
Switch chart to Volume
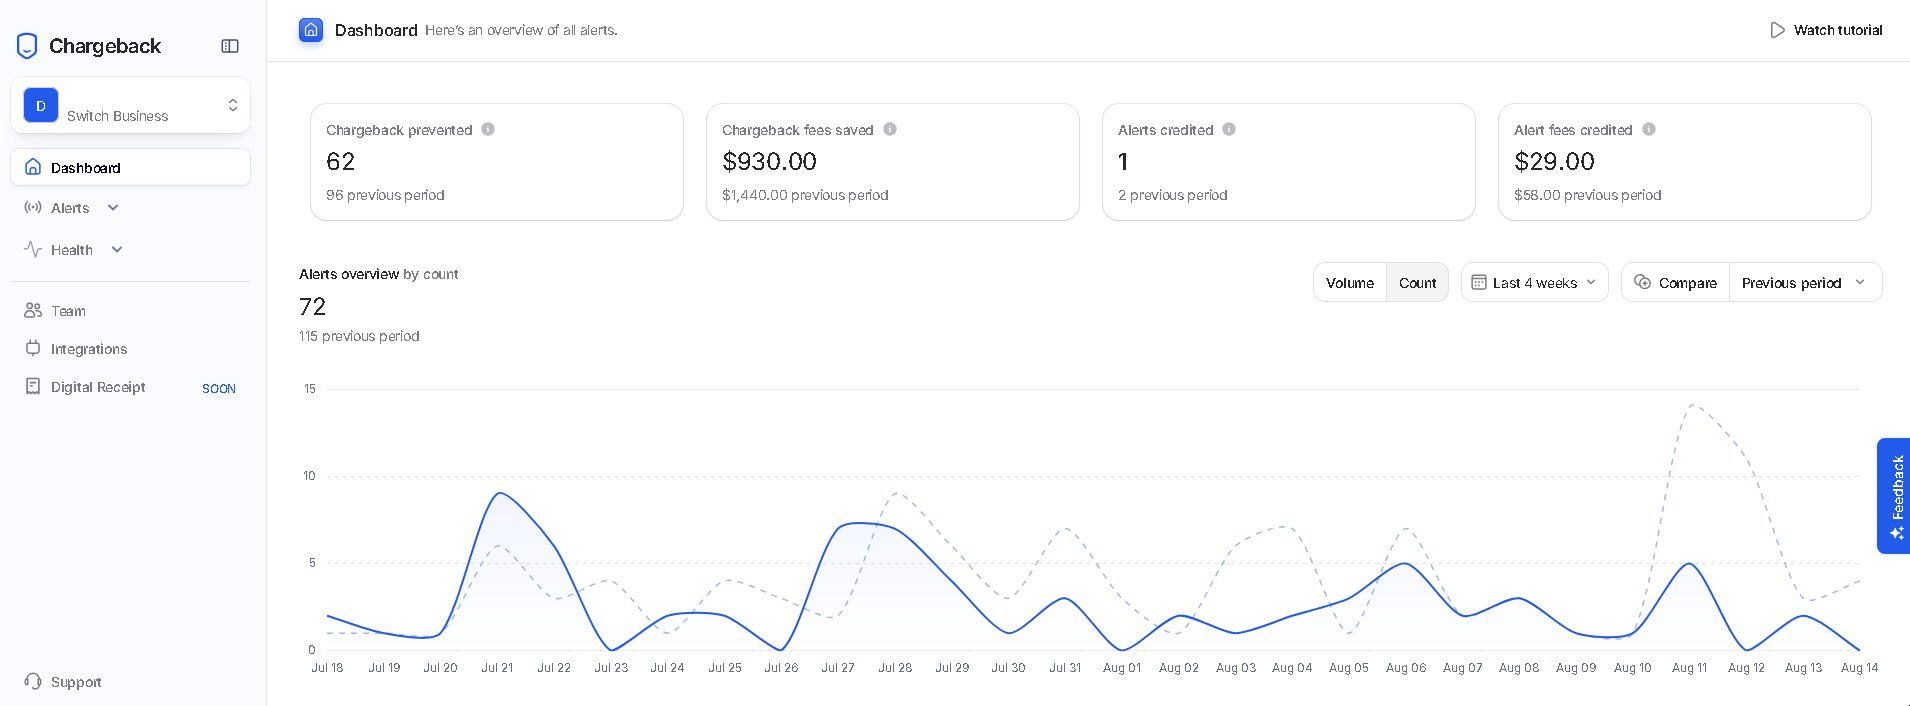tap(1350, 283)
